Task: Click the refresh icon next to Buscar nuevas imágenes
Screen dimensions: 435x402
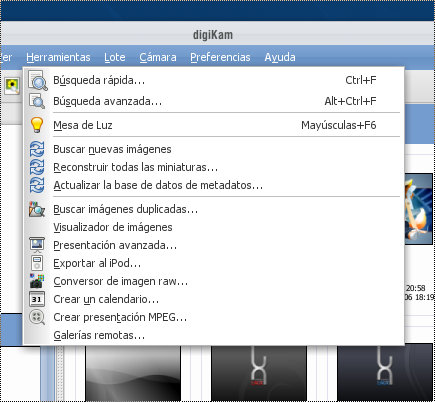Action: 37,149
